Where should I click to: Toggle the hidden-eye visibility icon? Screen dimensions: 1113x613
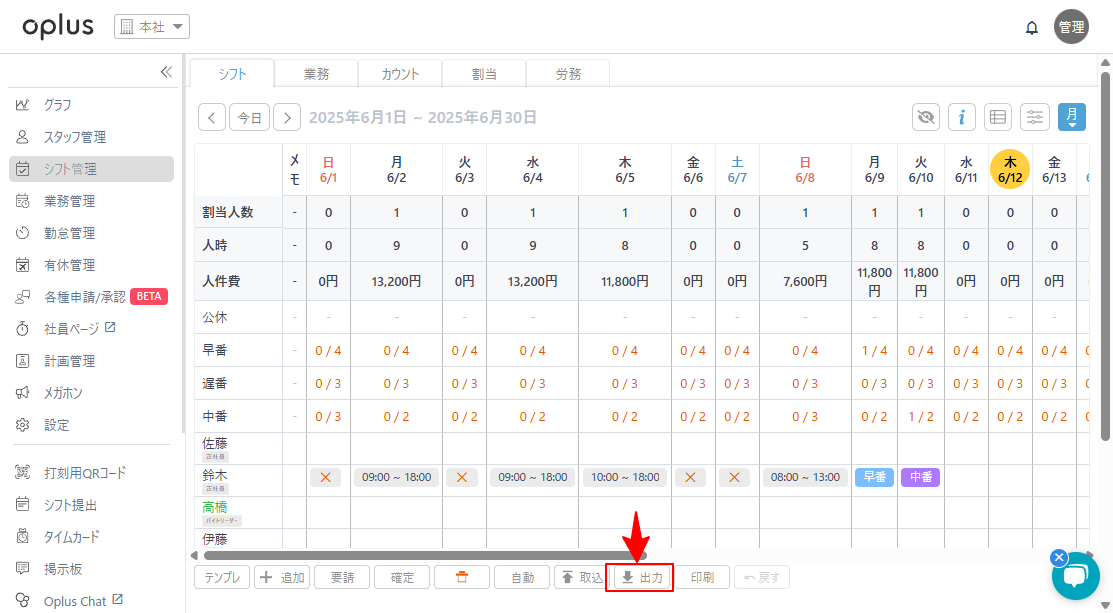pos(926,117)
